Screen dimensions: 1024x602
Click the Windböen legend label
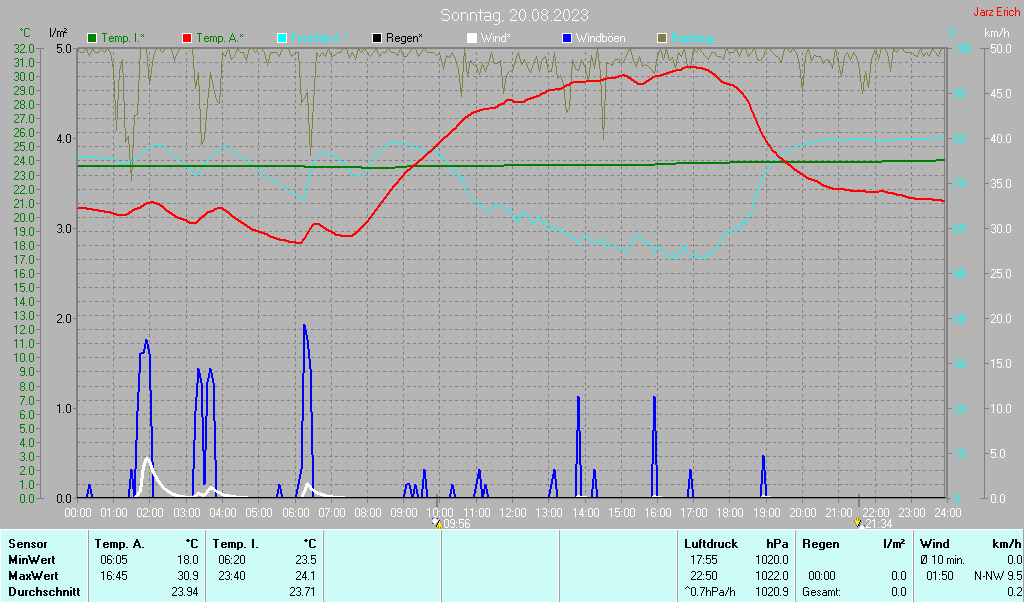600,39
